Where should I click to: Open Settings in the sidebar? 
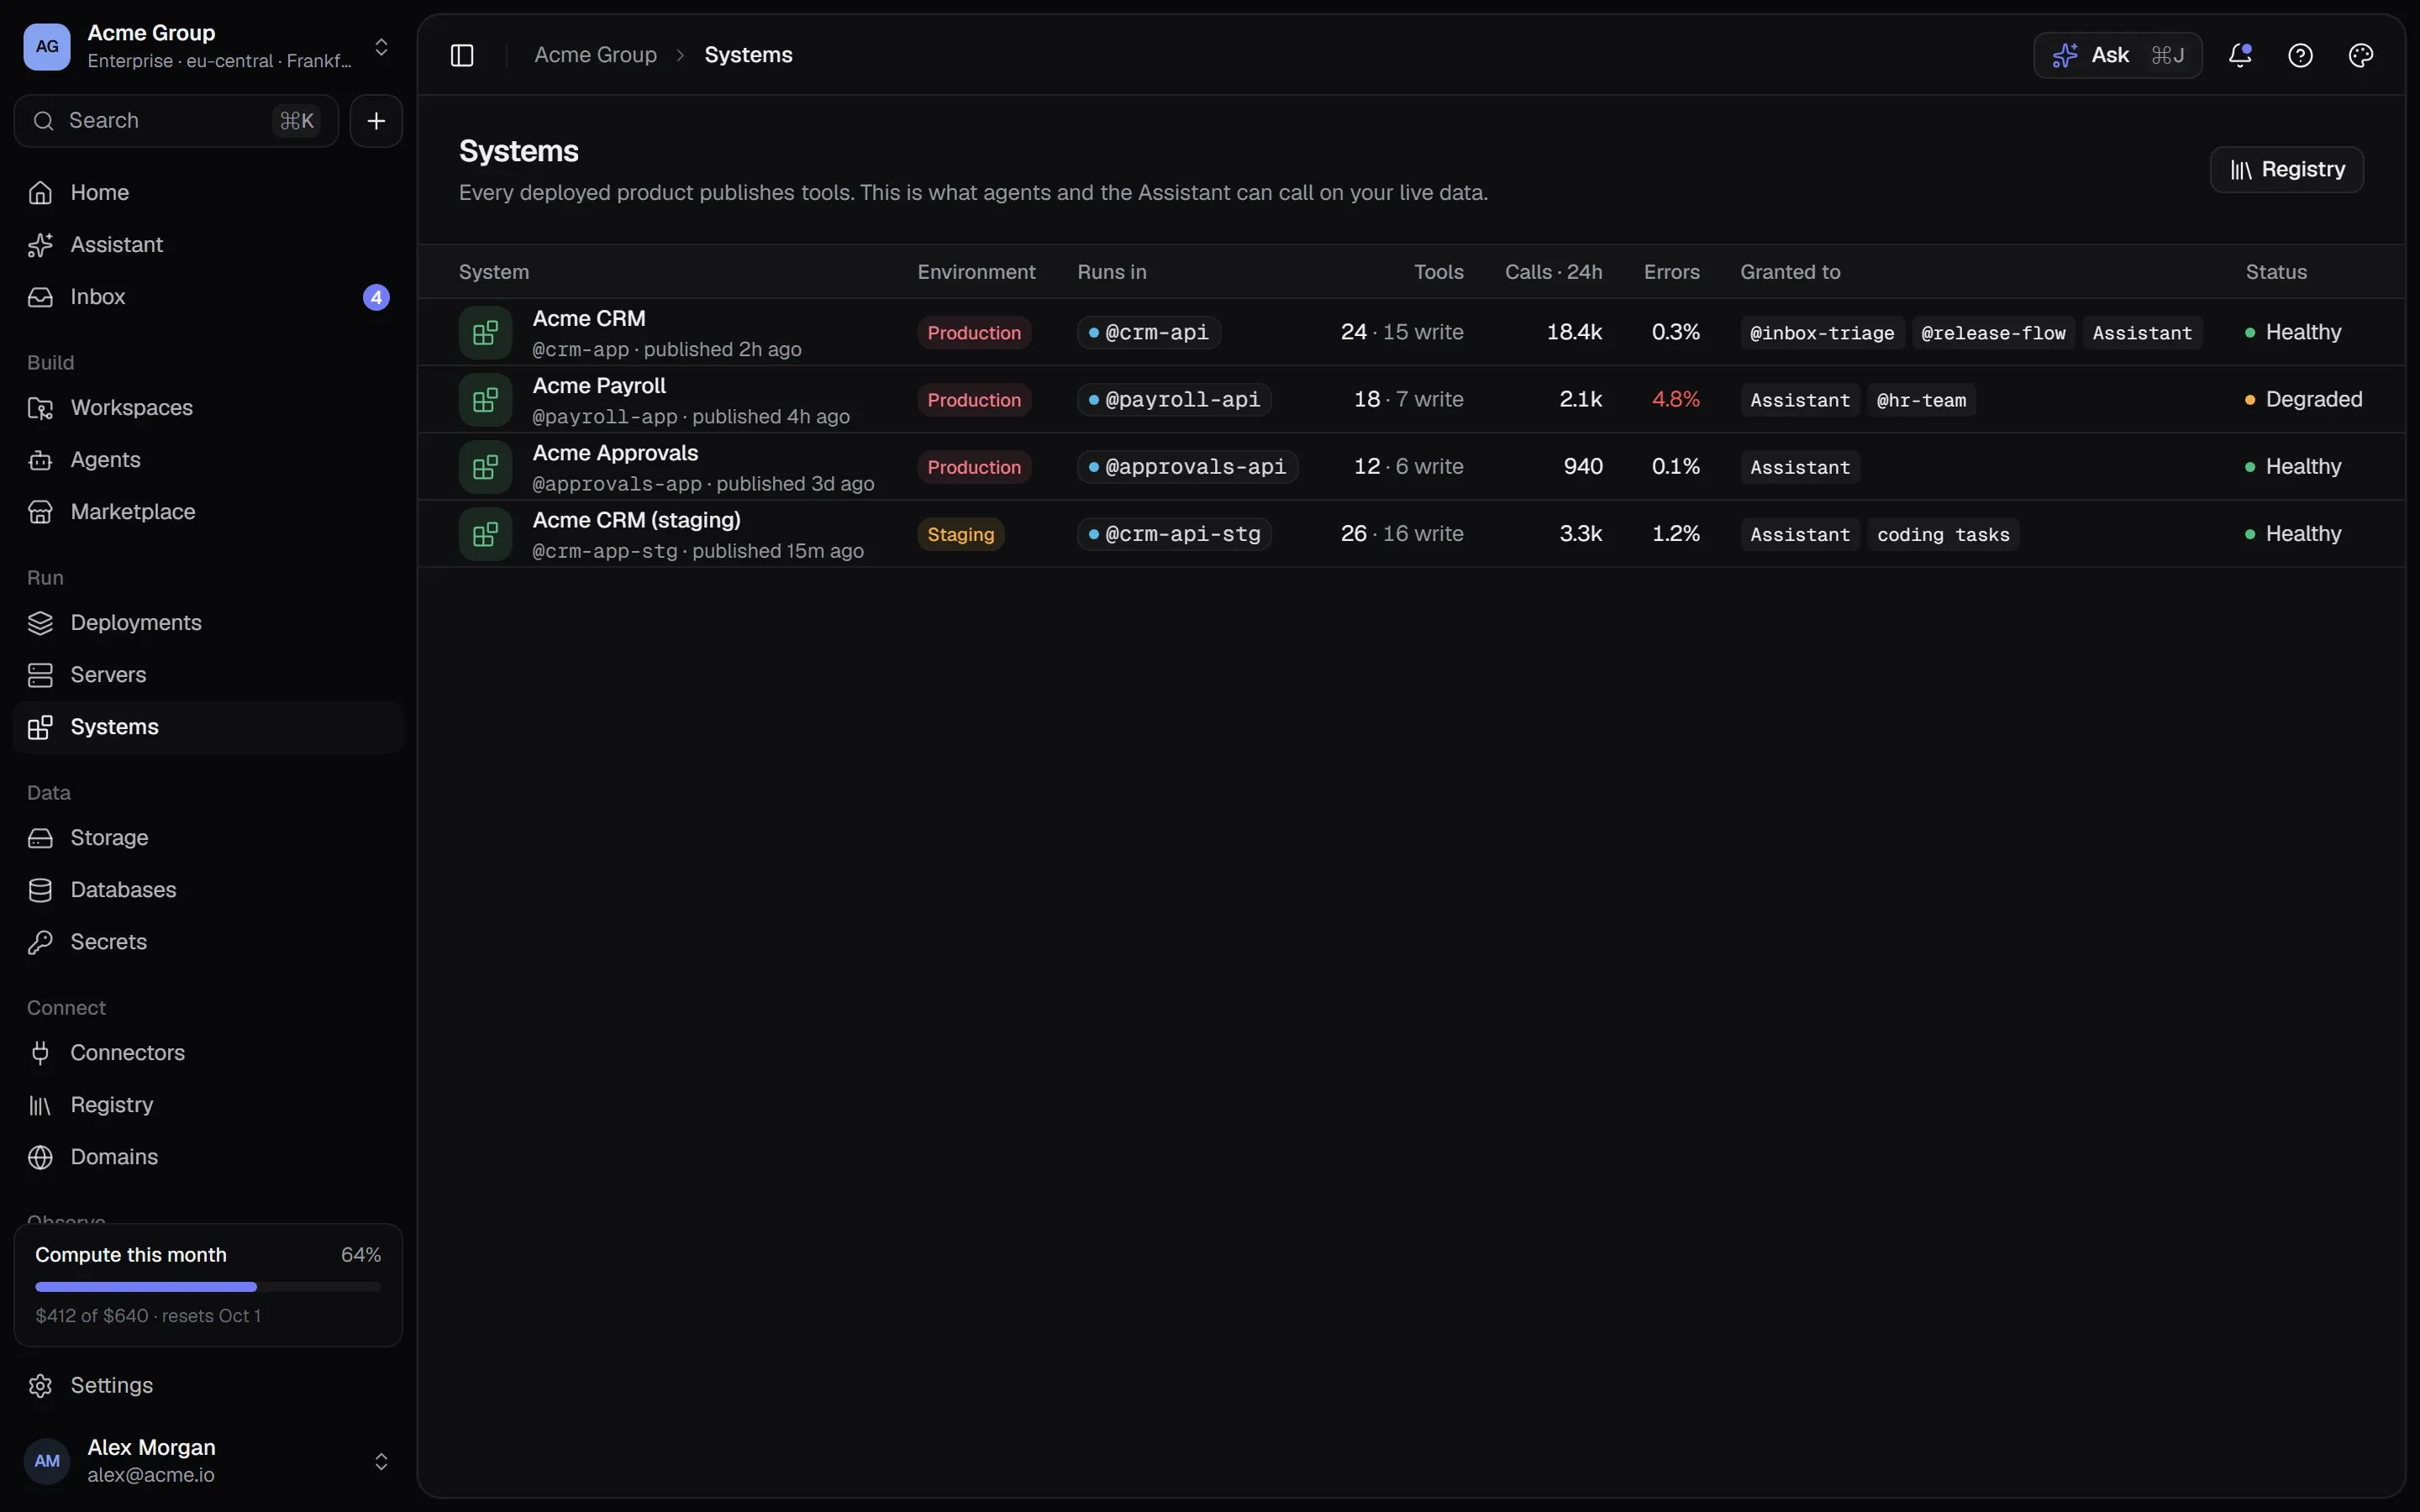click(x=208, y=1386)
